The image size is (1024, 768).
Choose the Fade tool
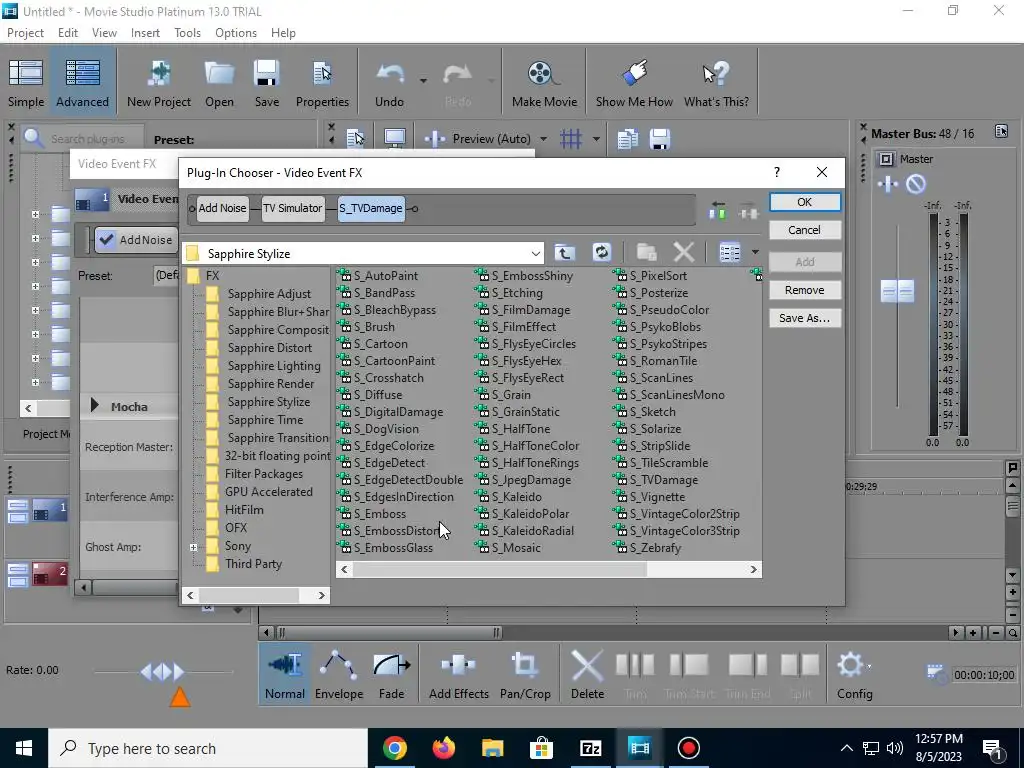tap(391, 675)
